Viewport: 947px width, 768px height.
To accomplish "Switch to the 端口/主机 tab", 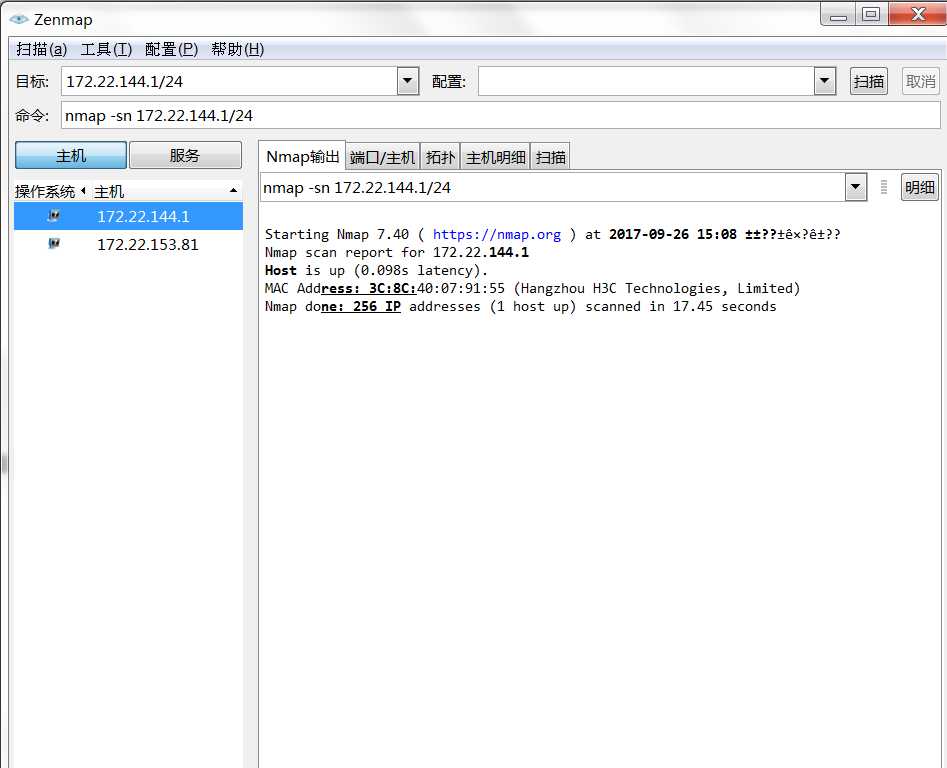I will pos(382,157).
